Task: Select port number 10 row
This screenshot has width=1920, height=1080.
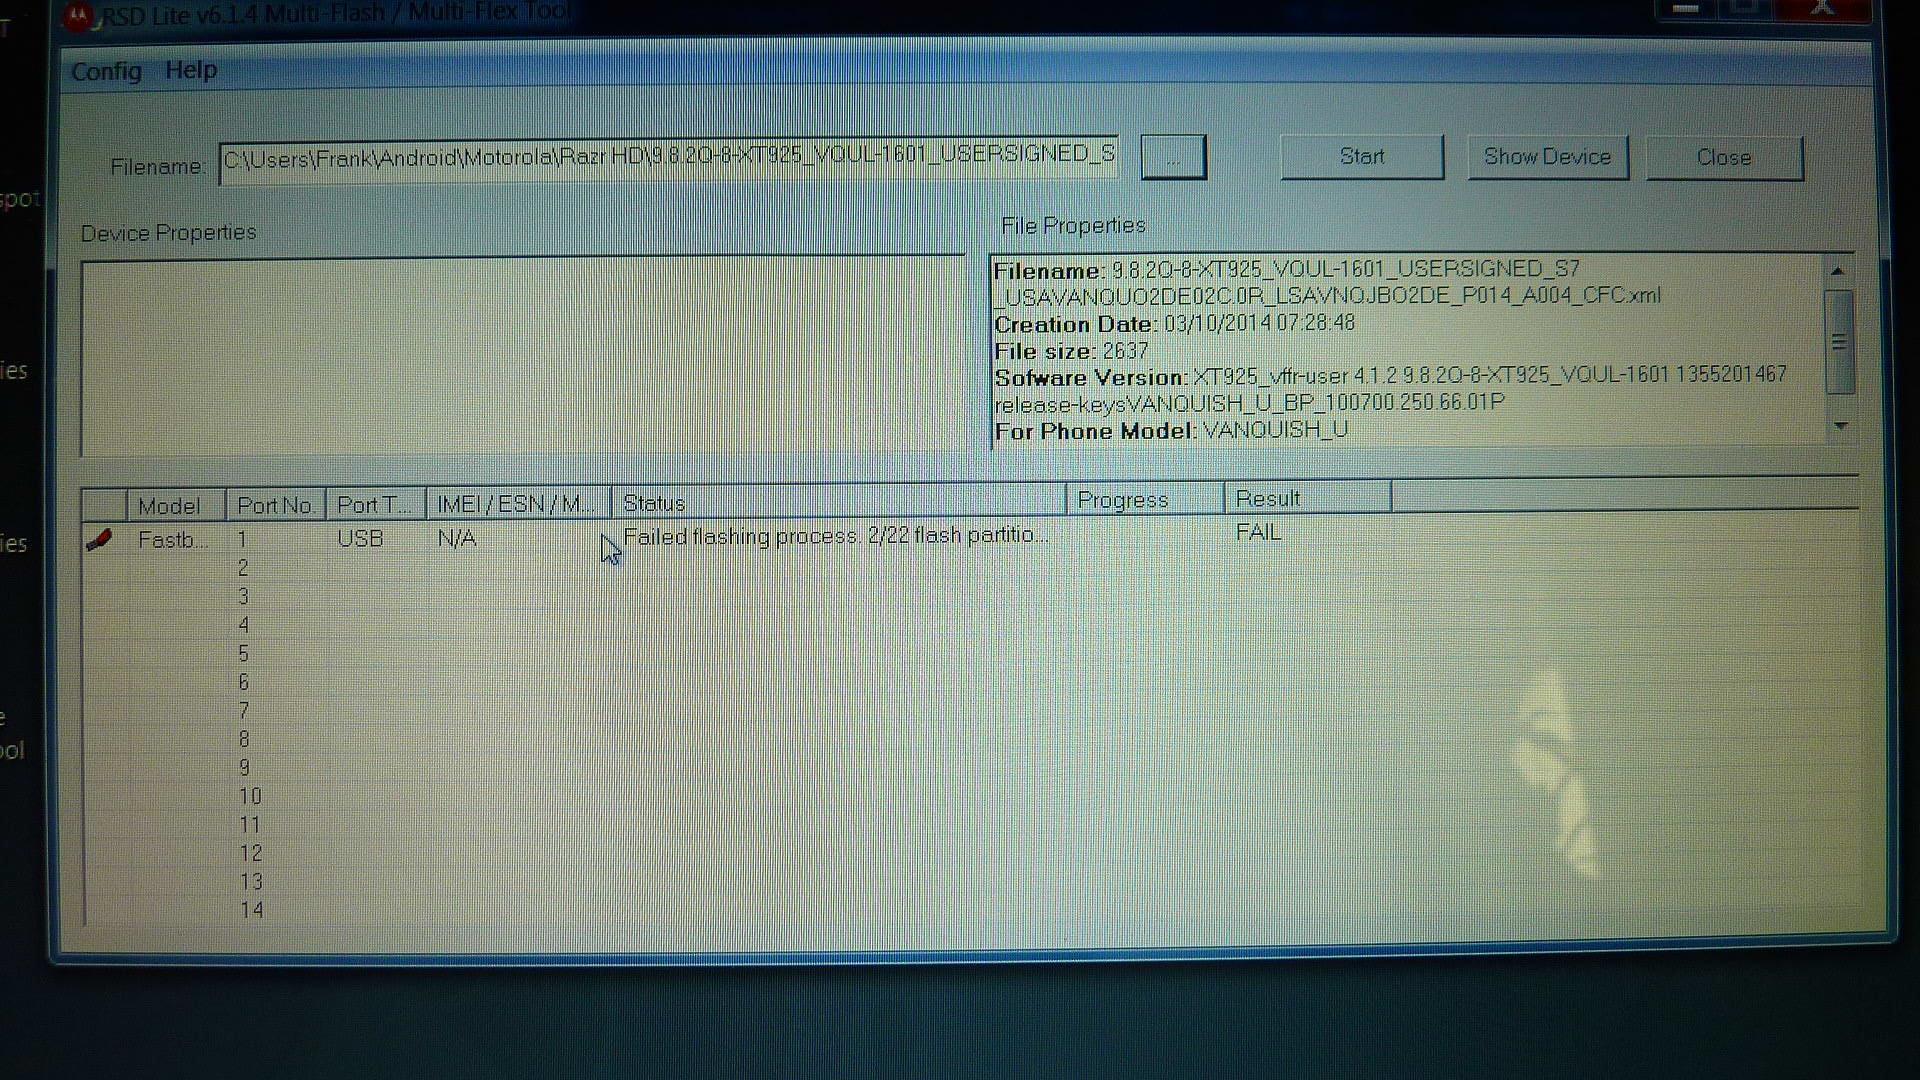Action: pyautogui.click(x=250, y=797)
